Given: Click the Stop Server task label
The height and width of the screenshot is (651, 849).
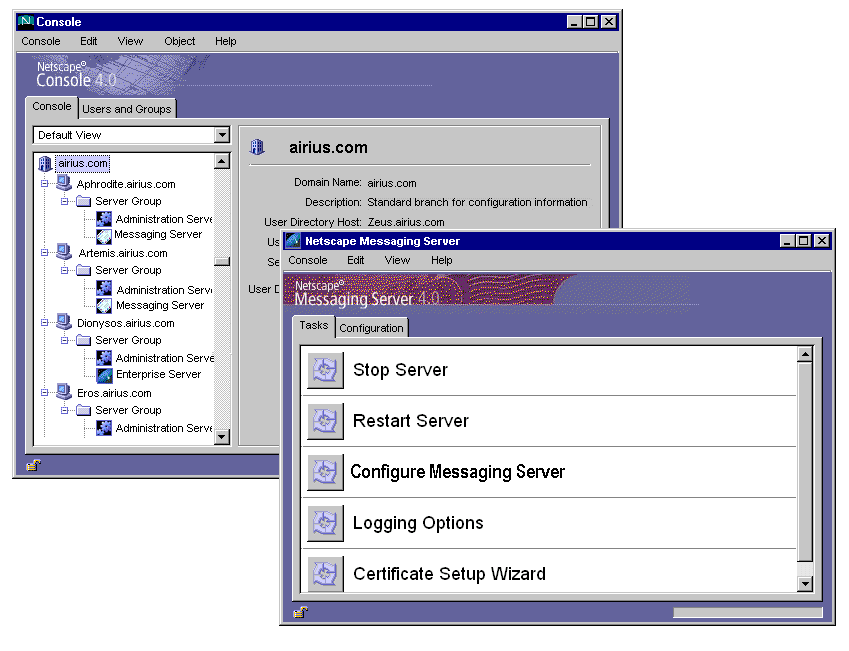Looking at the screenshot, I should pos(400,370).
